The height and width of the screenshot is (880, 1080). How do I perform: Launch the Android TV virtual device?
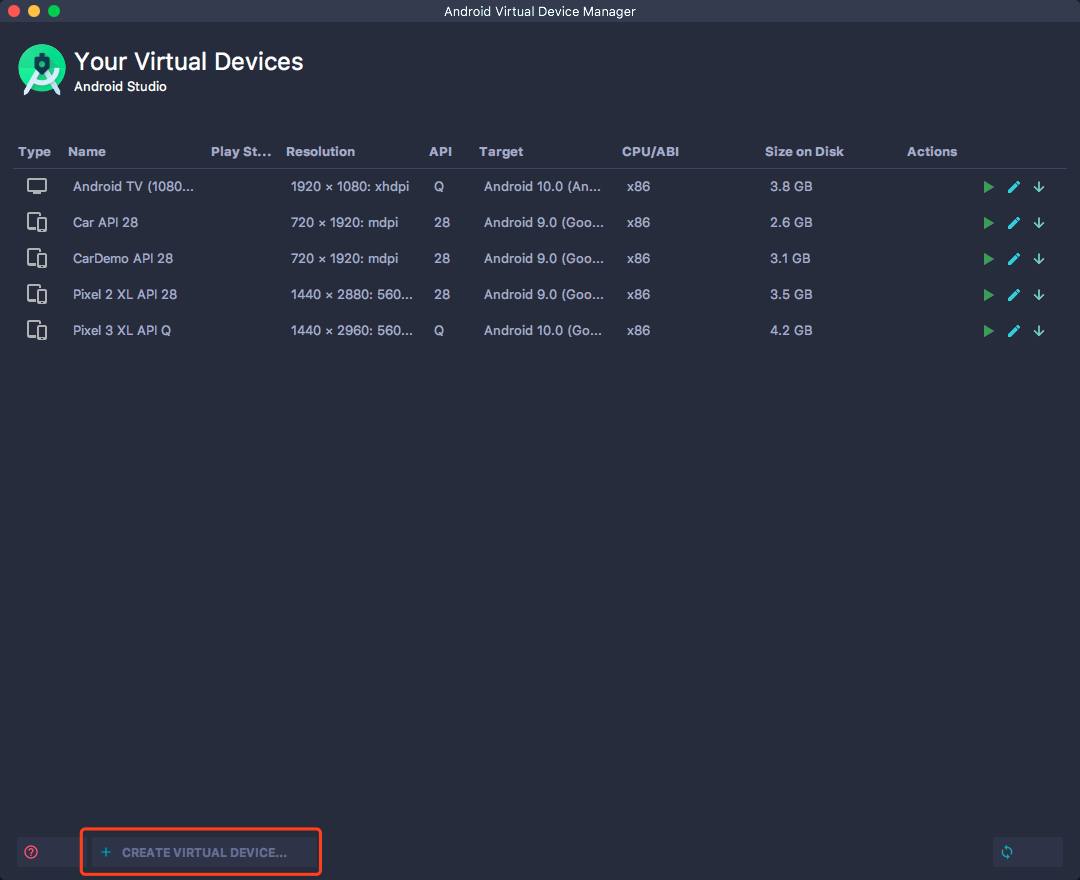tap(988, 187)
